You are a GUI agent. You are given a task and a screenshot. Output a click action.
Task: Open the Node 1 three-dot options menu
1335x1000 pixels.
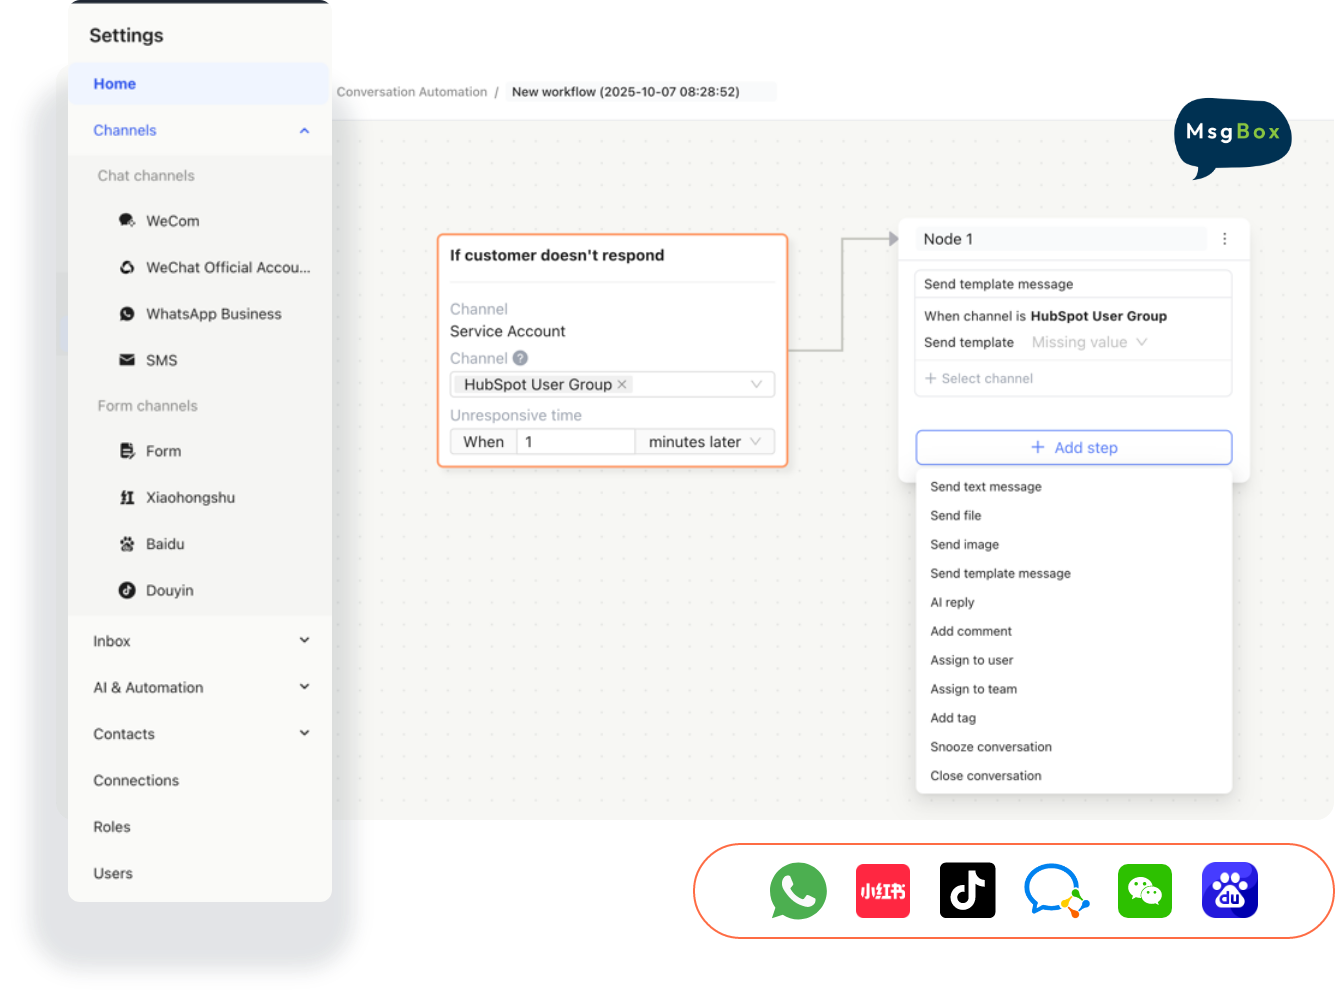point(1224,239)
